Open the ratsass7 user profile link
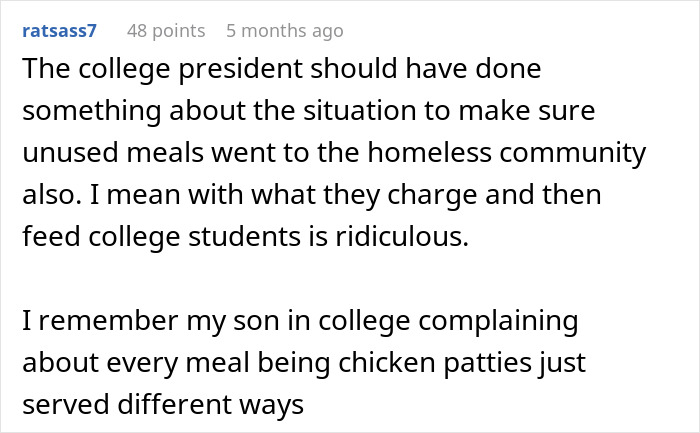 pyautogui.click(x=59, y=31)
